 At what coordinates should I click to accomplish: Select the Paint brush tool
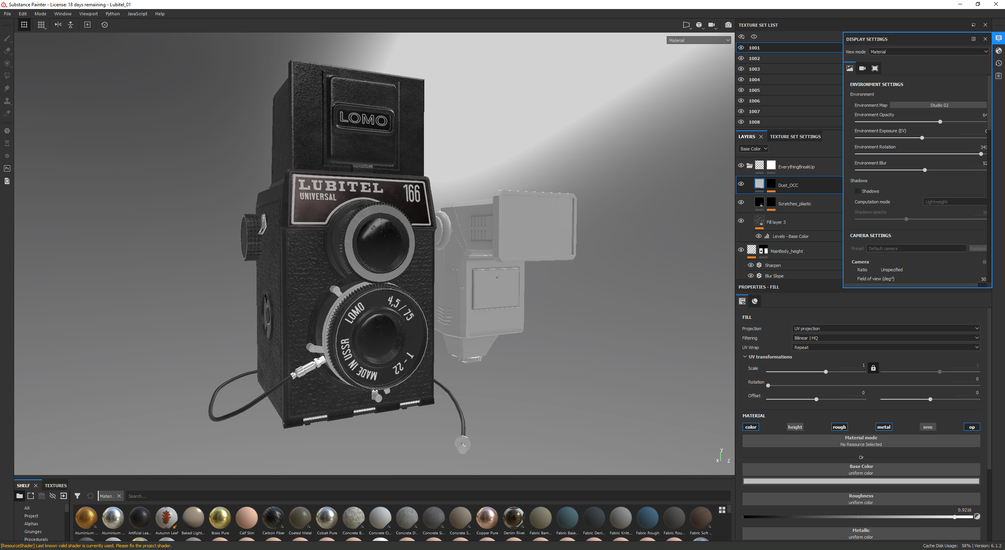(x=7, y=38)
